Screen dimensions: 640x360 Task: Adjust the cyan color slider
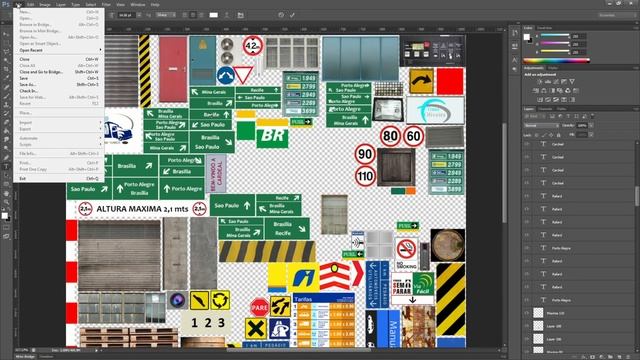555,36
